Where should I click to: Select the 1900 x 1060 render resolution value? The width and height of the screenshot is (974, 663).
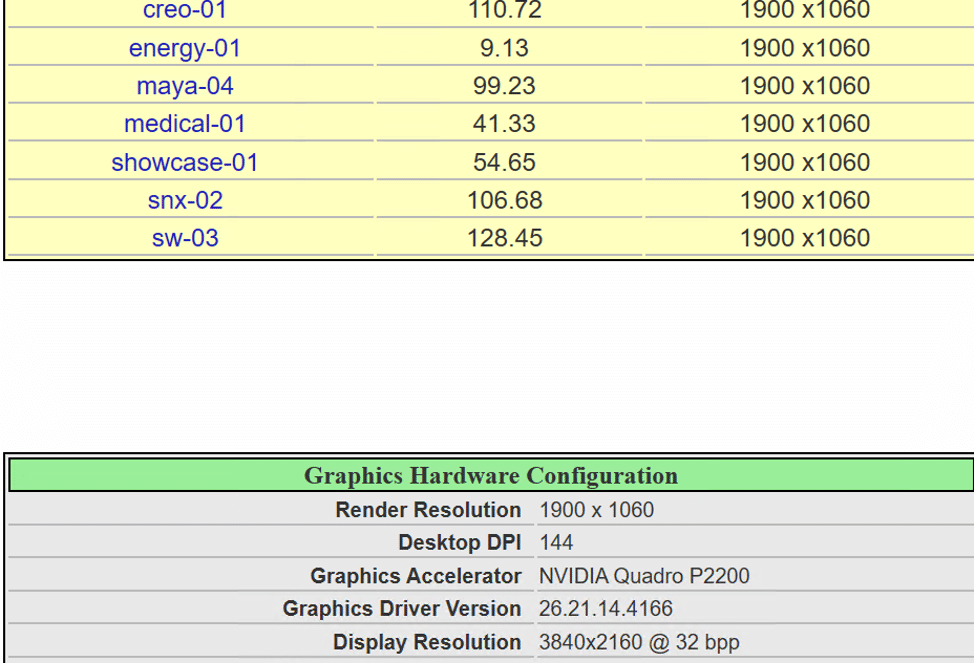click(596, 510)
